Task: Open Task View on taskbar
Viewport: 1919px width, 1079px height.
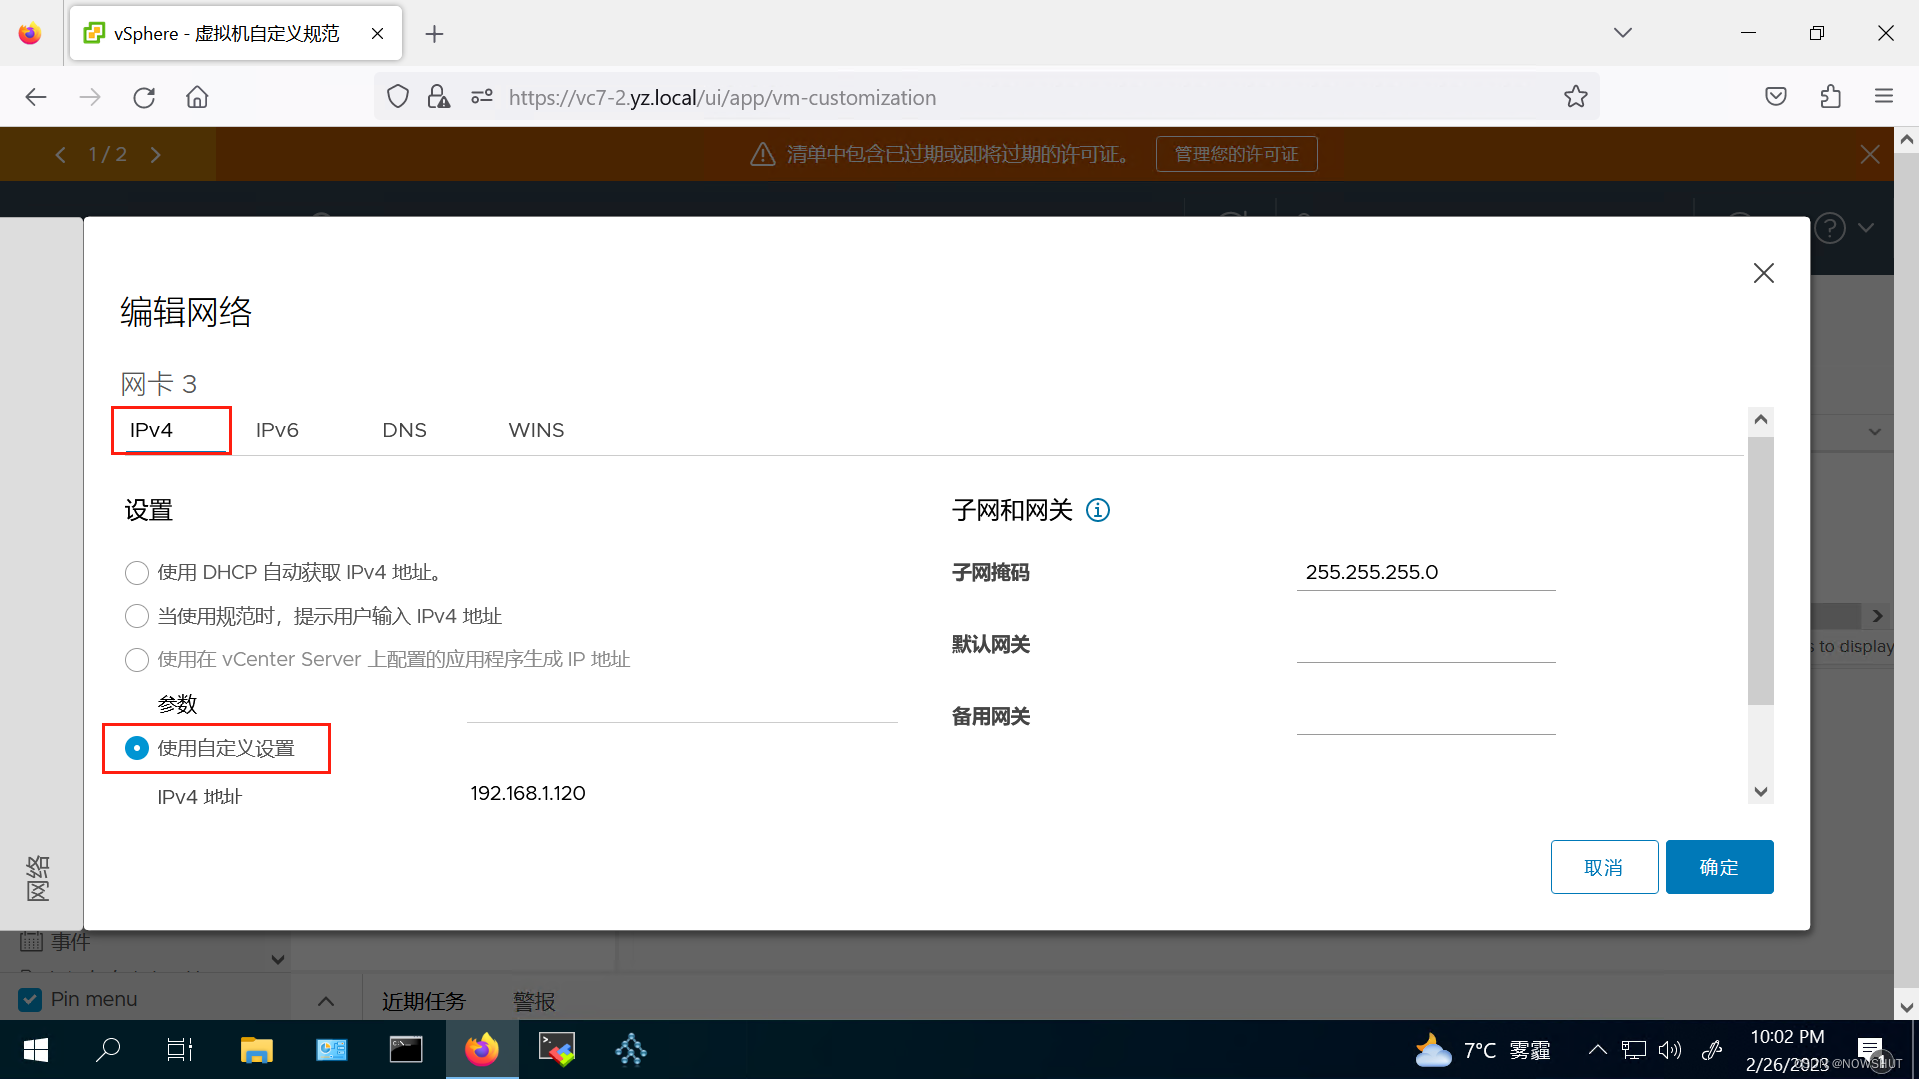Action: coord(180,1050)
